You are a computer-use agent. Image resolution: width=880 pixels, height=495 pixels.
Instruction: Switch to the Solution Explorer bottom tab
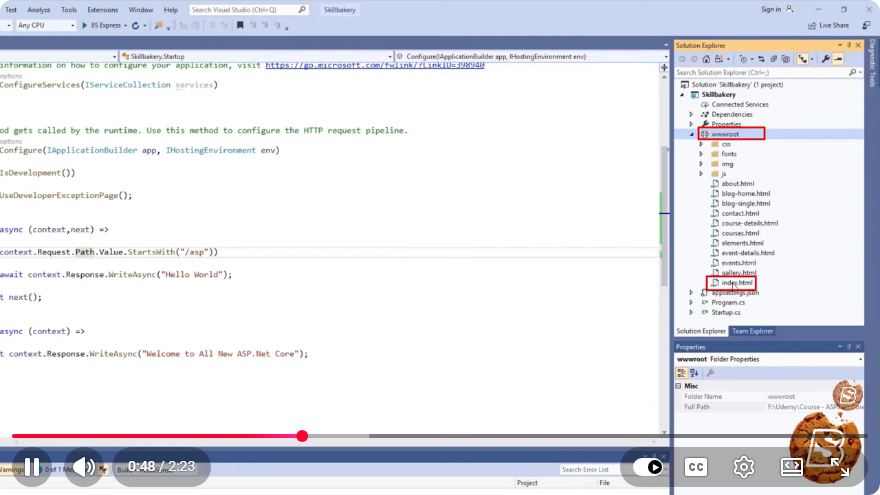pyautogui.click(x=701, y=331)
